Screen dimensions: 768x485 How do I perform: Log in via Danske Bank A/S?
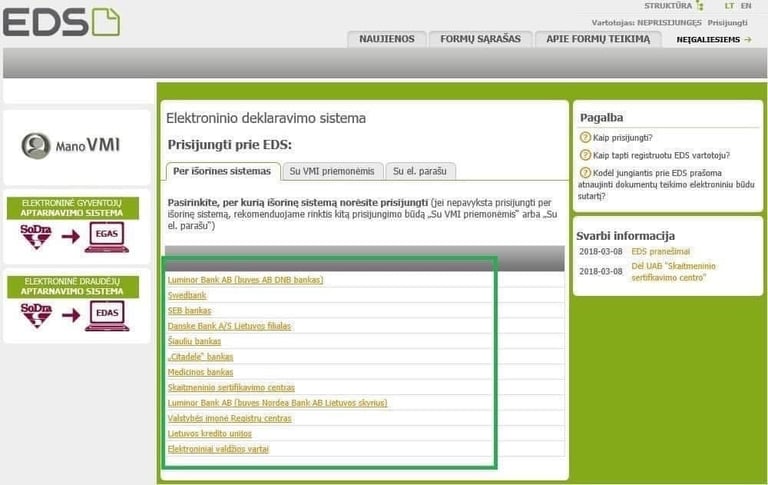coord(229,326)
